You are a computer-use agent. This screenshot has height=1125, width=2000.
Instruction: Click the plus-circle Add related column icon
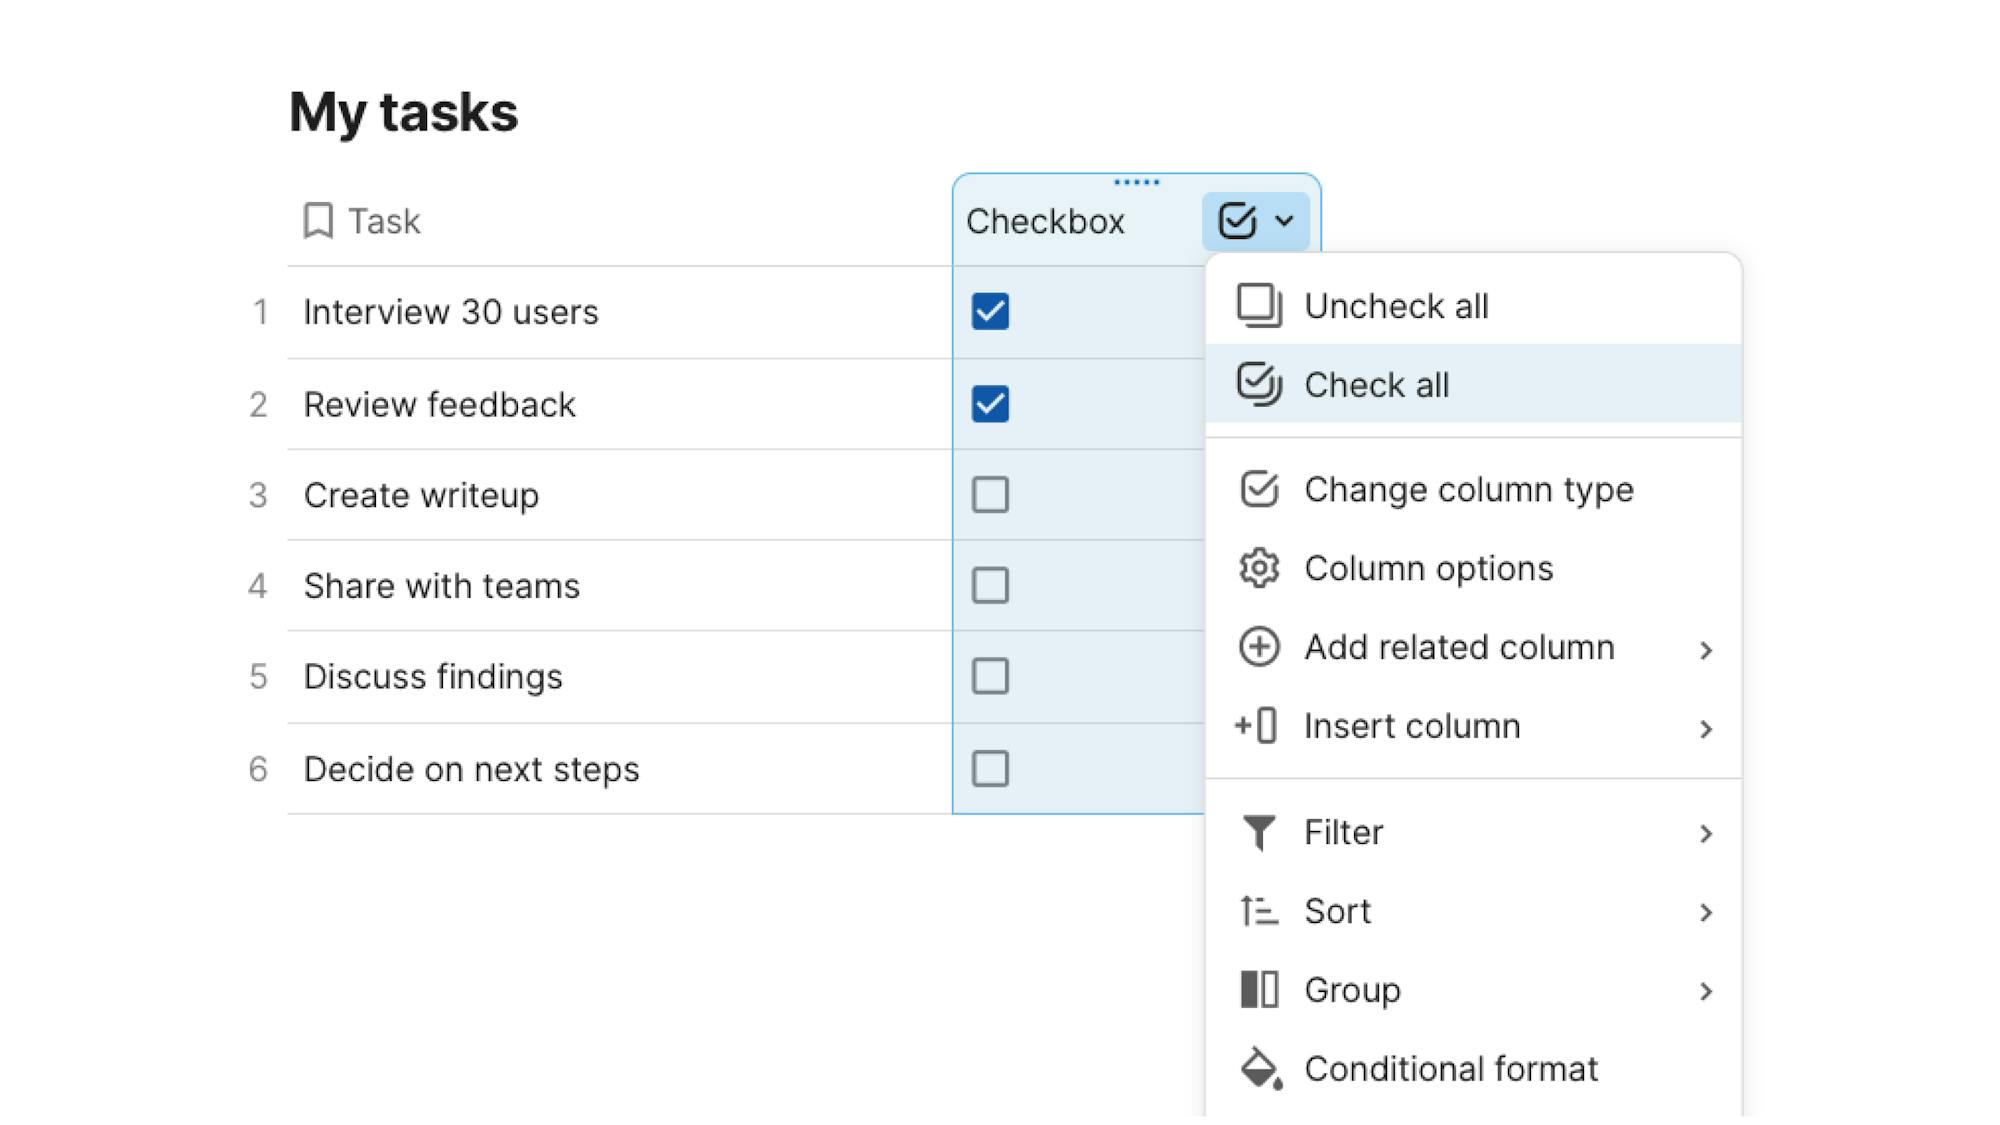click(1259, 647)
